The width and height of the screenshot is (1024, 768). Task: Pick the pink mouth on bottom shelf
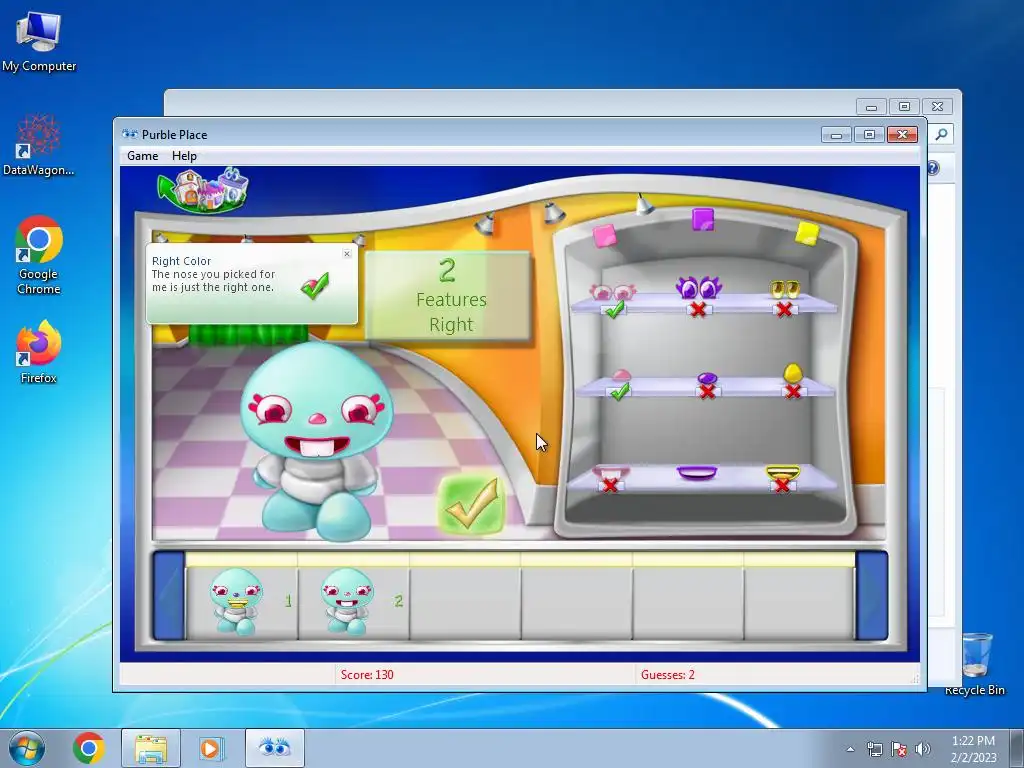pyautogui.click(x=611, y=472)
